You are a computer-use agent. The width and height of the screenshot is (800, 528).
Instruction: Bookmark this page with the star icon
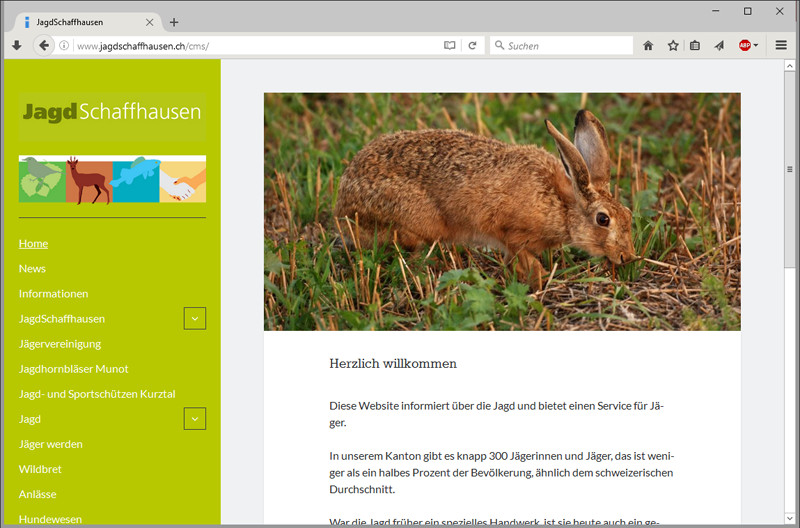click(672, 45)
